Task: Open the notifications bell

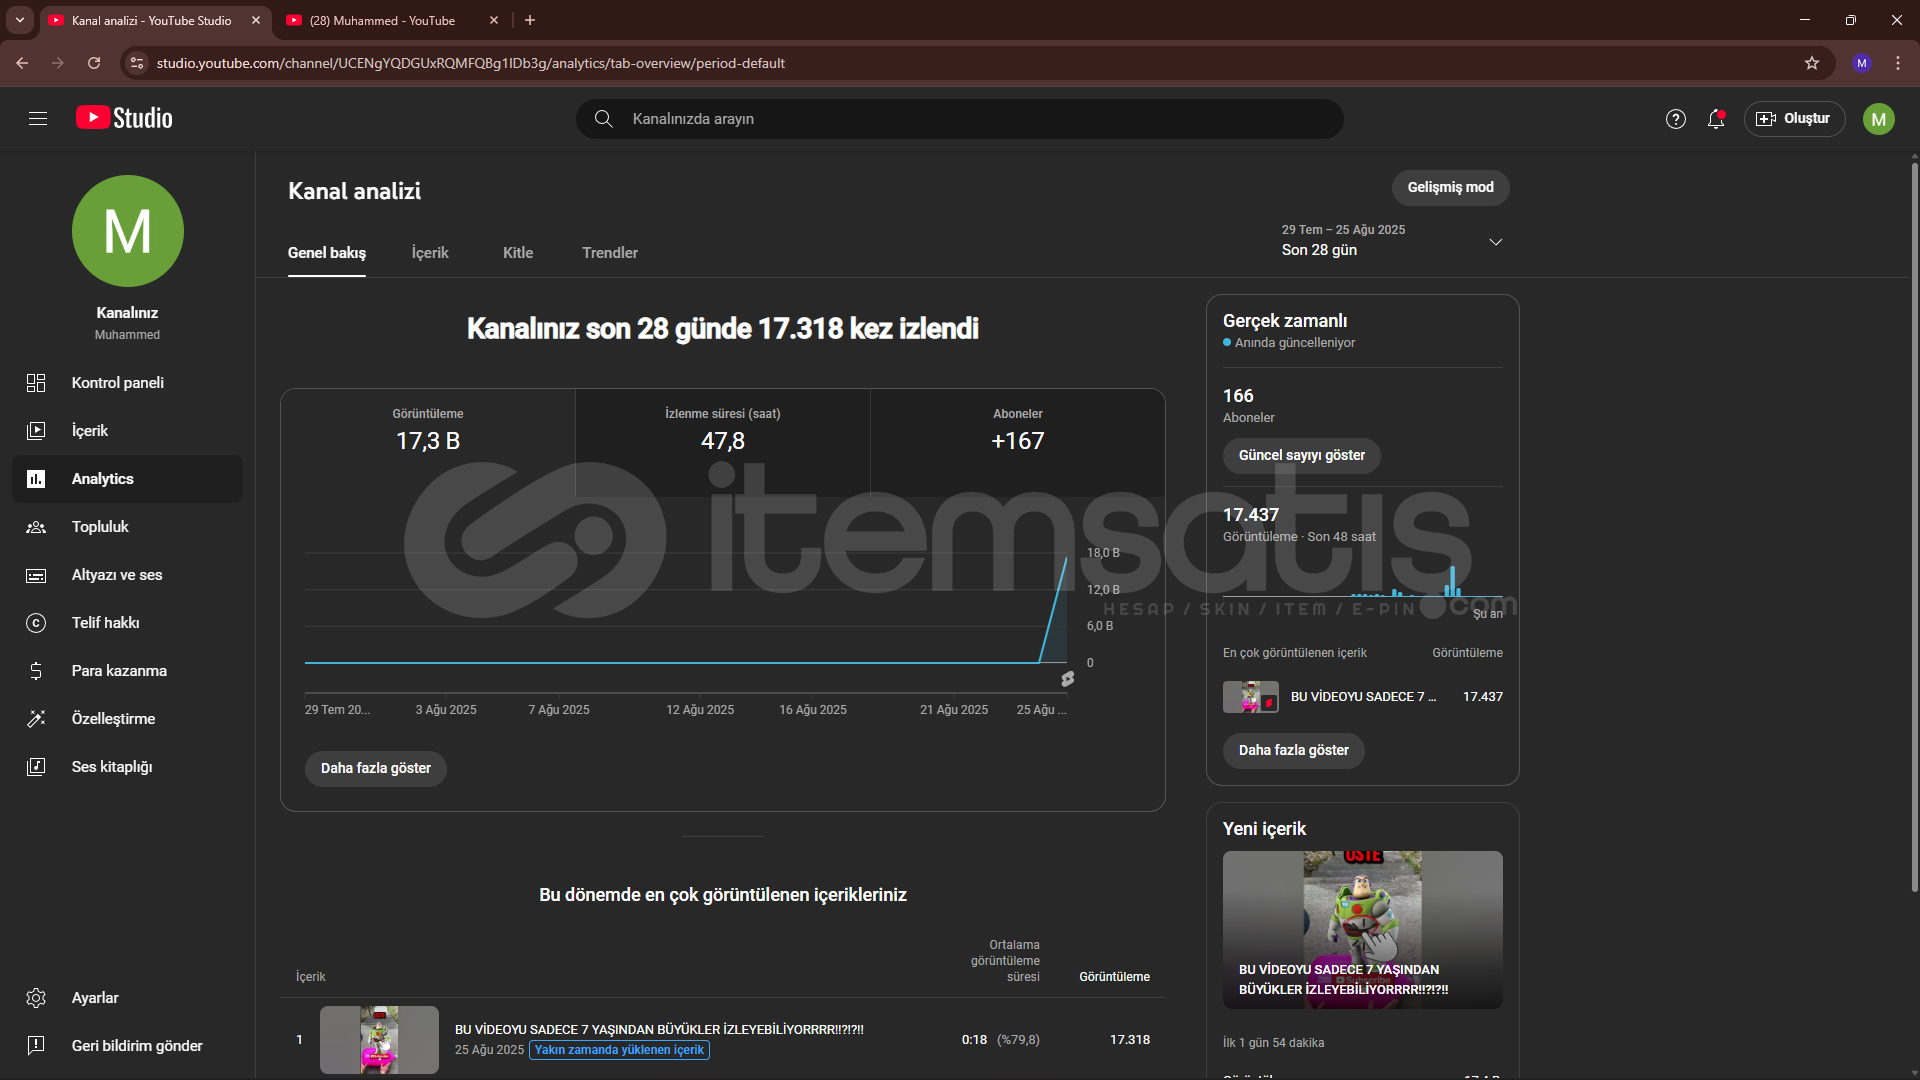Action: tap(1716, 119)
